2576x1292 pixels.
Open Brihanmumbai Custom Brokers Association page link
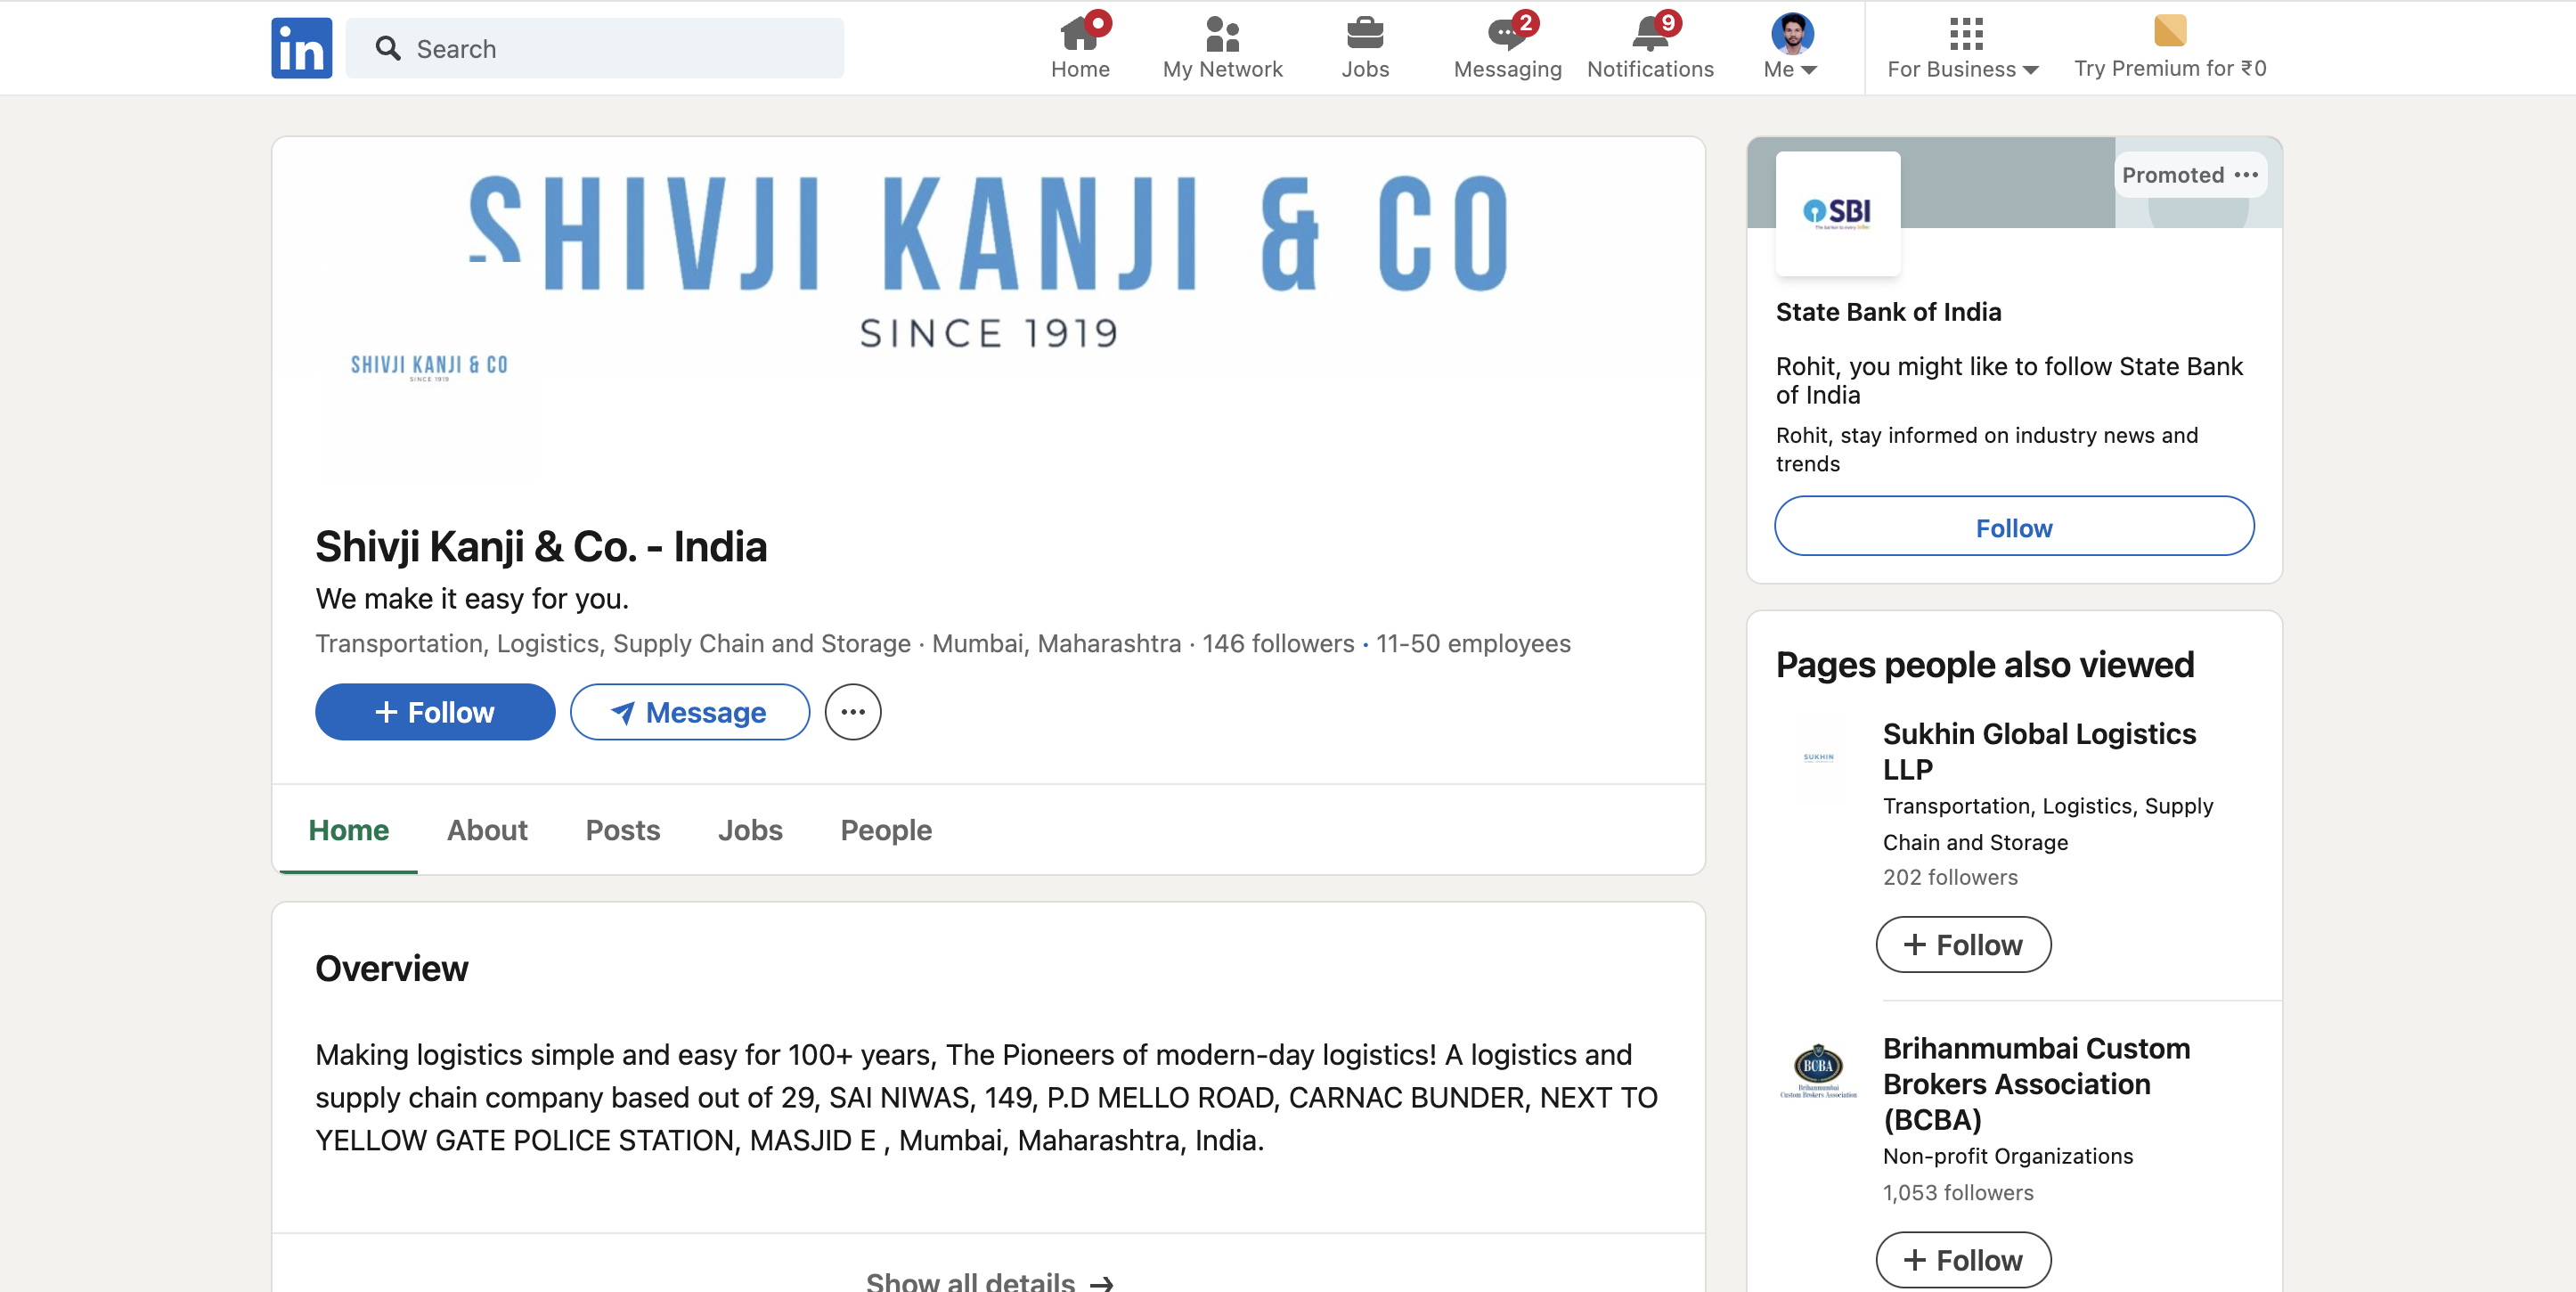click(2035, 1083)
